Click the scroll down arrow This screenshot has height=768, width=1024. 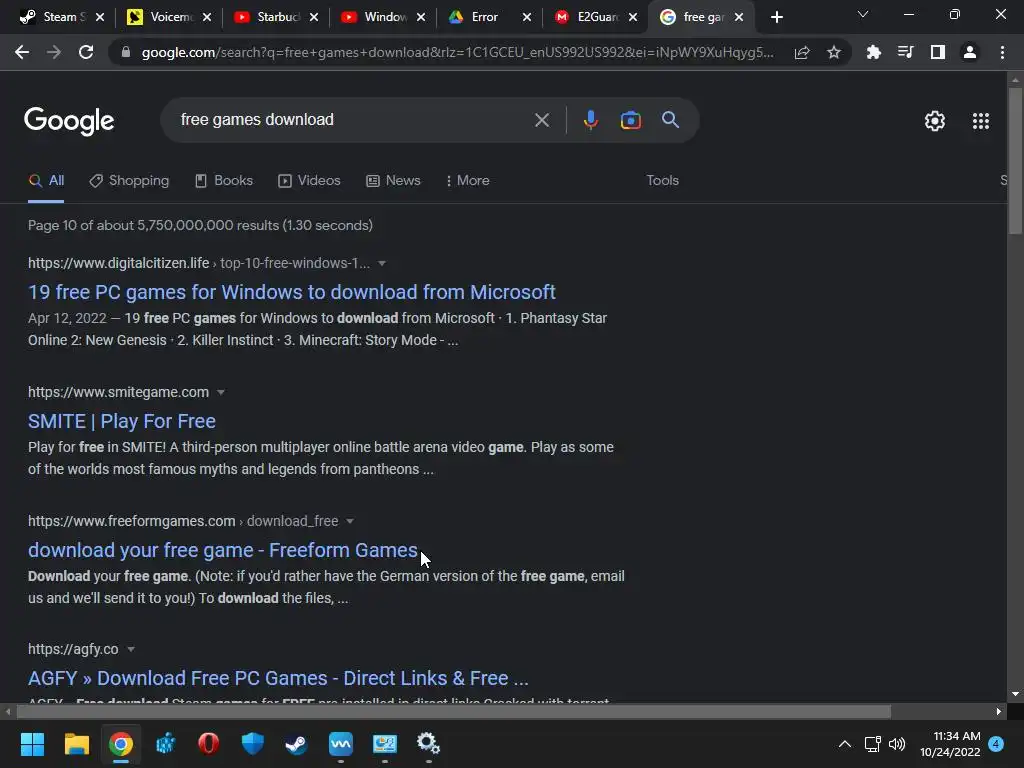pyautogui.click(x=1015, y=694)
